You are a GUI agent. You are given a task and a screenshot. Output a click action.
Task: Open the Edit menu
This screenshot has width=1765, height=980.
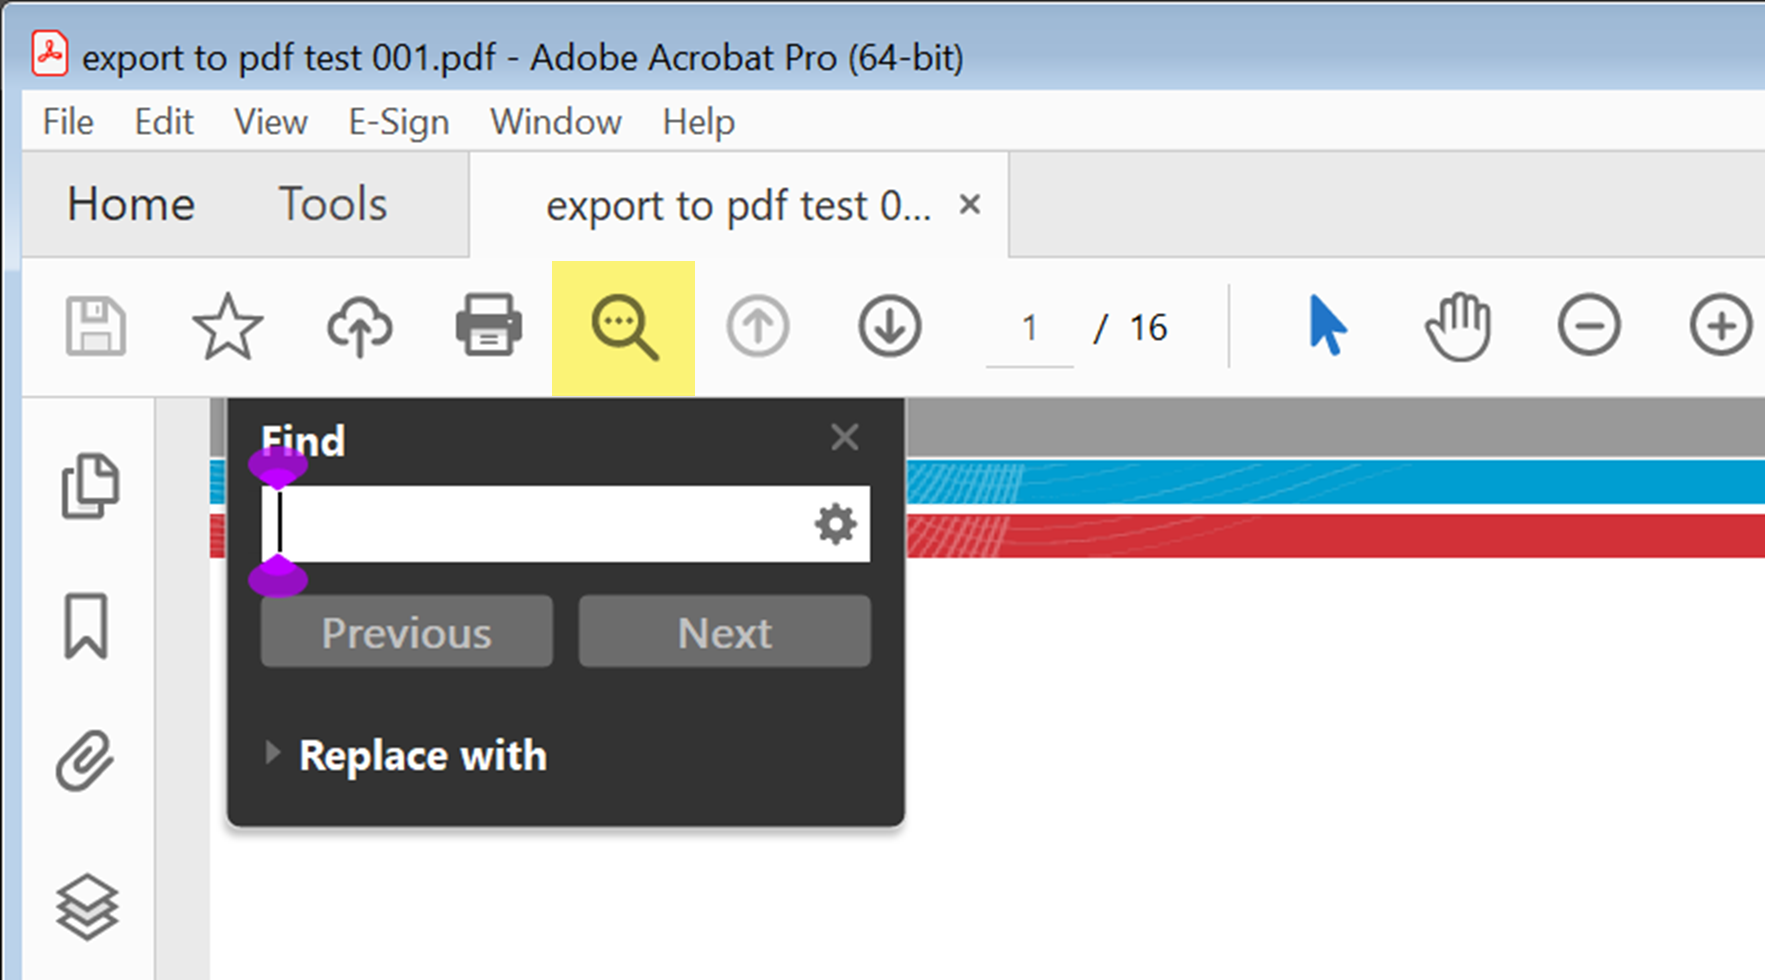click(163, 121)
